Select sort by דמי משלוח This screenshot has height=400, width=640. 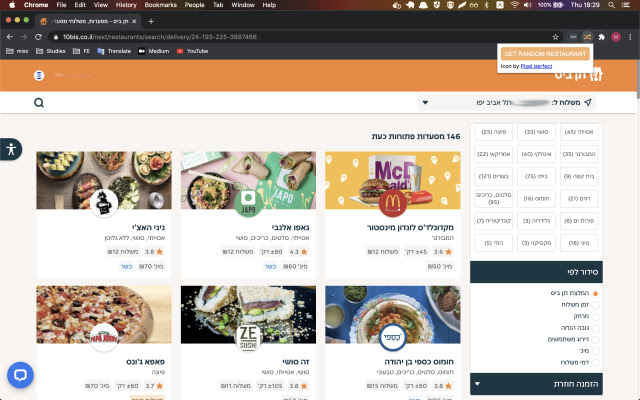point(596,362)
